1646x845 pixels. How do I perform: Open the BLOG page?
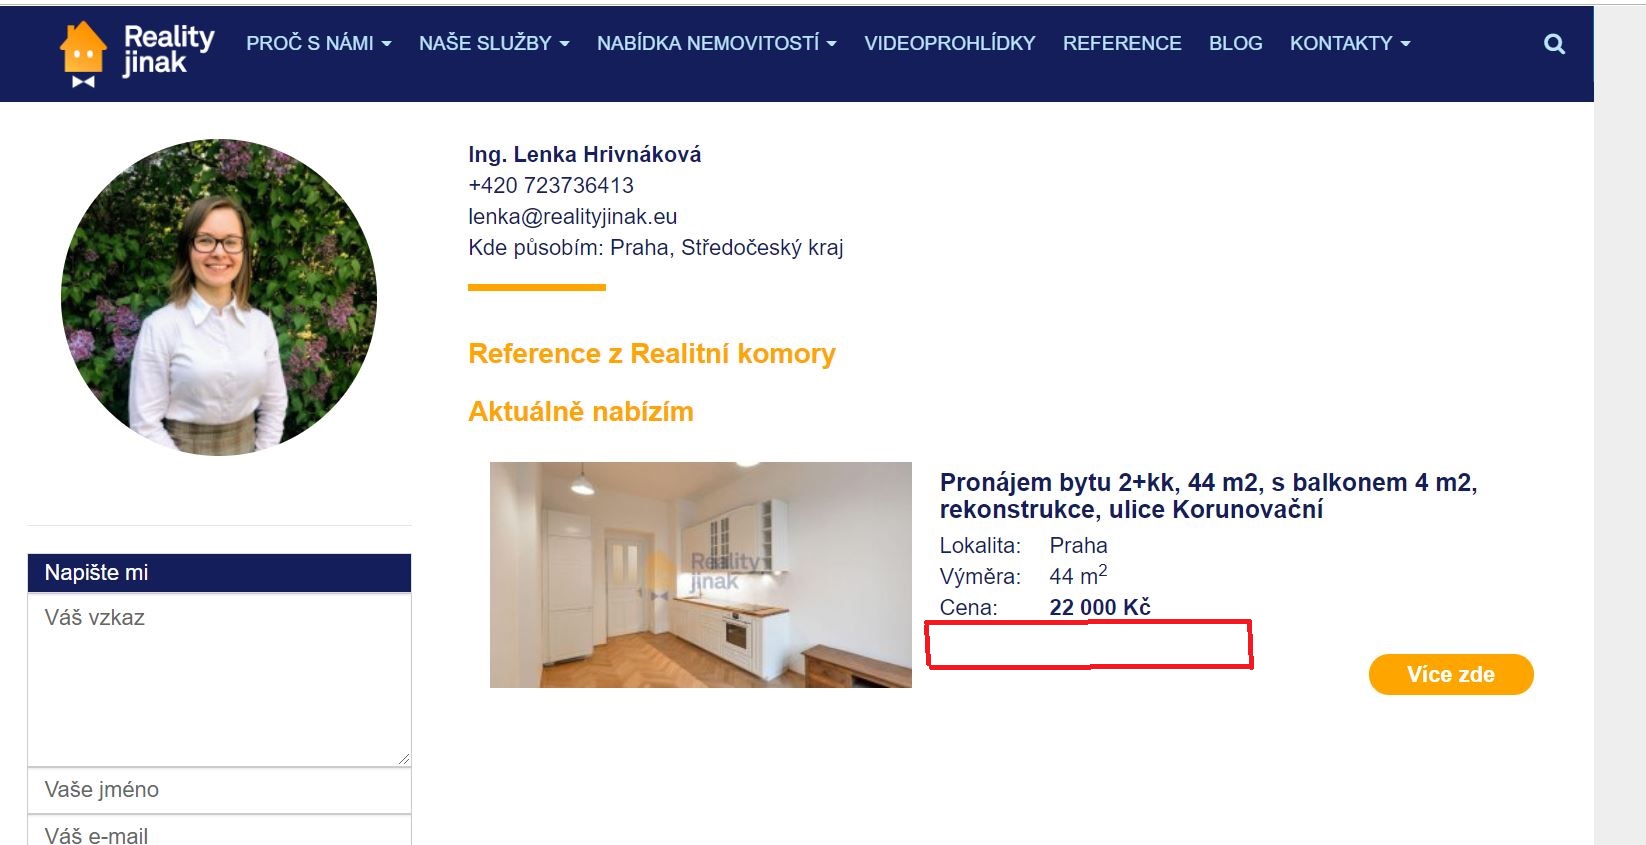(1236, 43)
